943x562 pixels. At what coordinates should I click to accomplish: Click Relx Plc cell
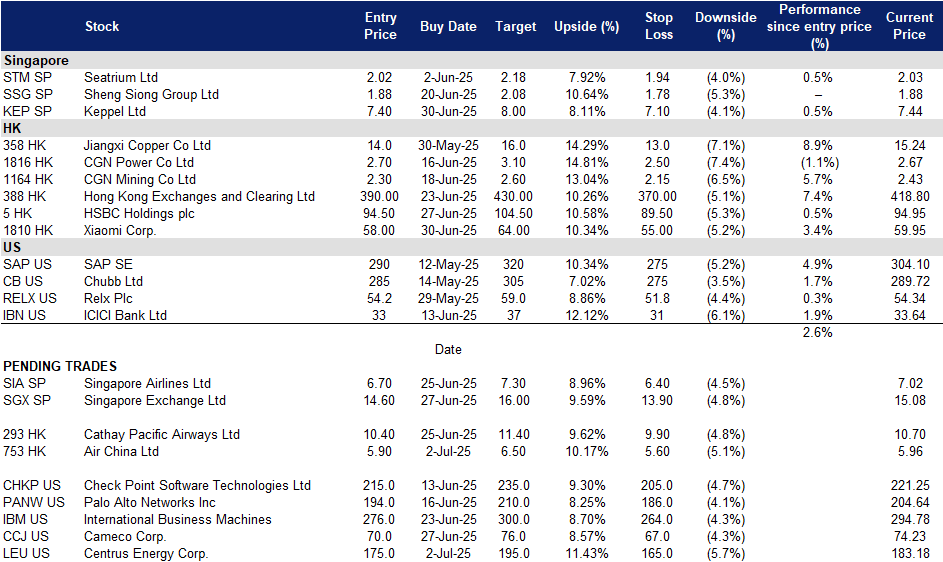pyautogui.click(x=108, y=298)
